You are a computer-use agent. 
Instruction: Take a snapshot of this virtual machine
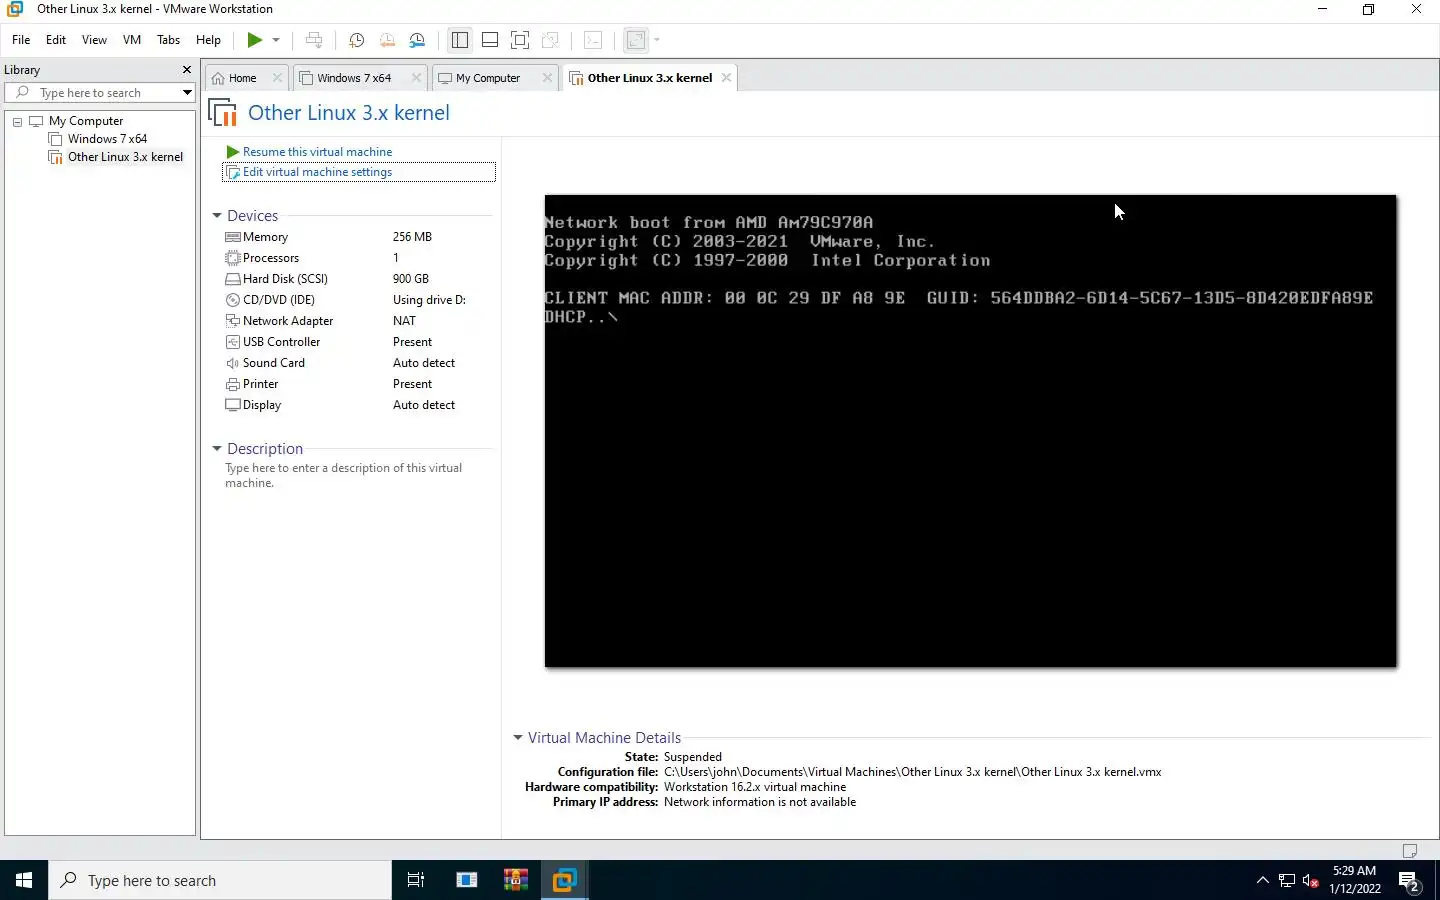coord(356,40)
